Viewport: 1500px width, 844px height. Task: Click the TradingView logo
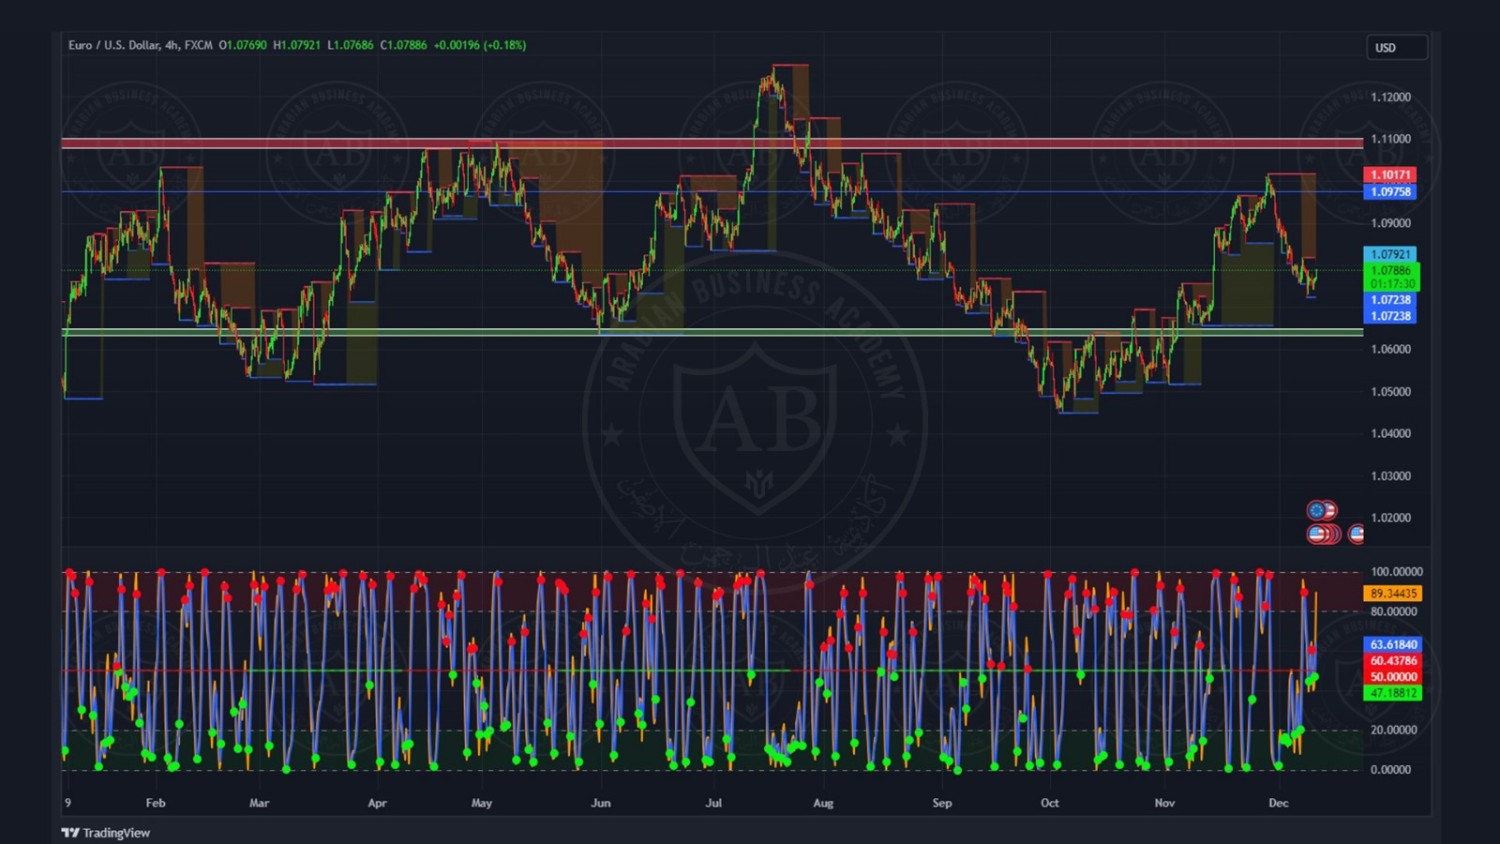point(106,832)
